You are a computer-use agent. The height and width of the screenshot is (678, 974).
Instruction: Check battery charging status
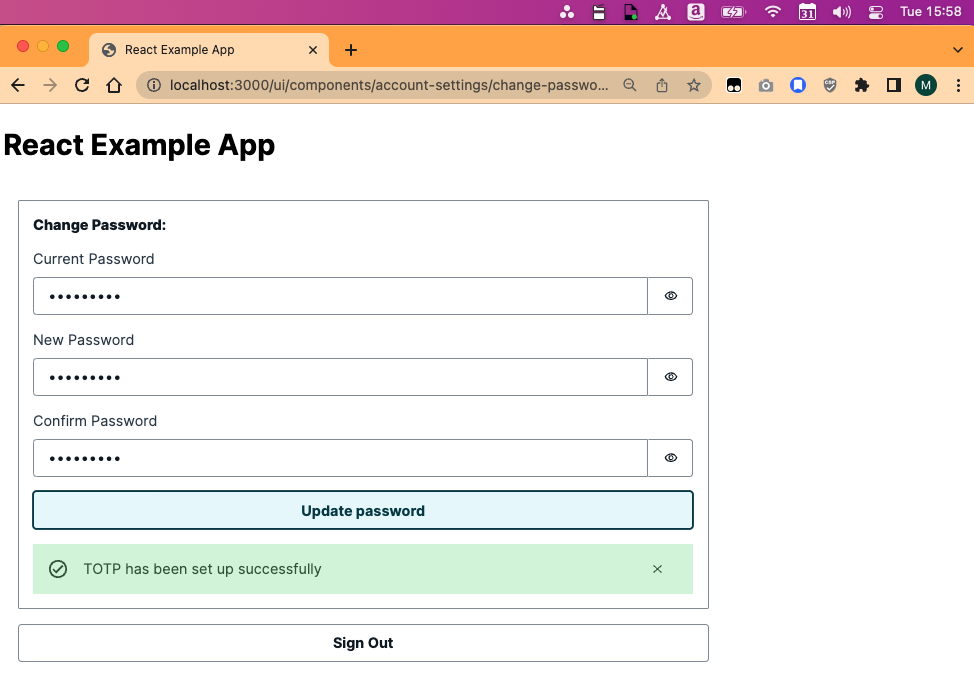point(733,12)
